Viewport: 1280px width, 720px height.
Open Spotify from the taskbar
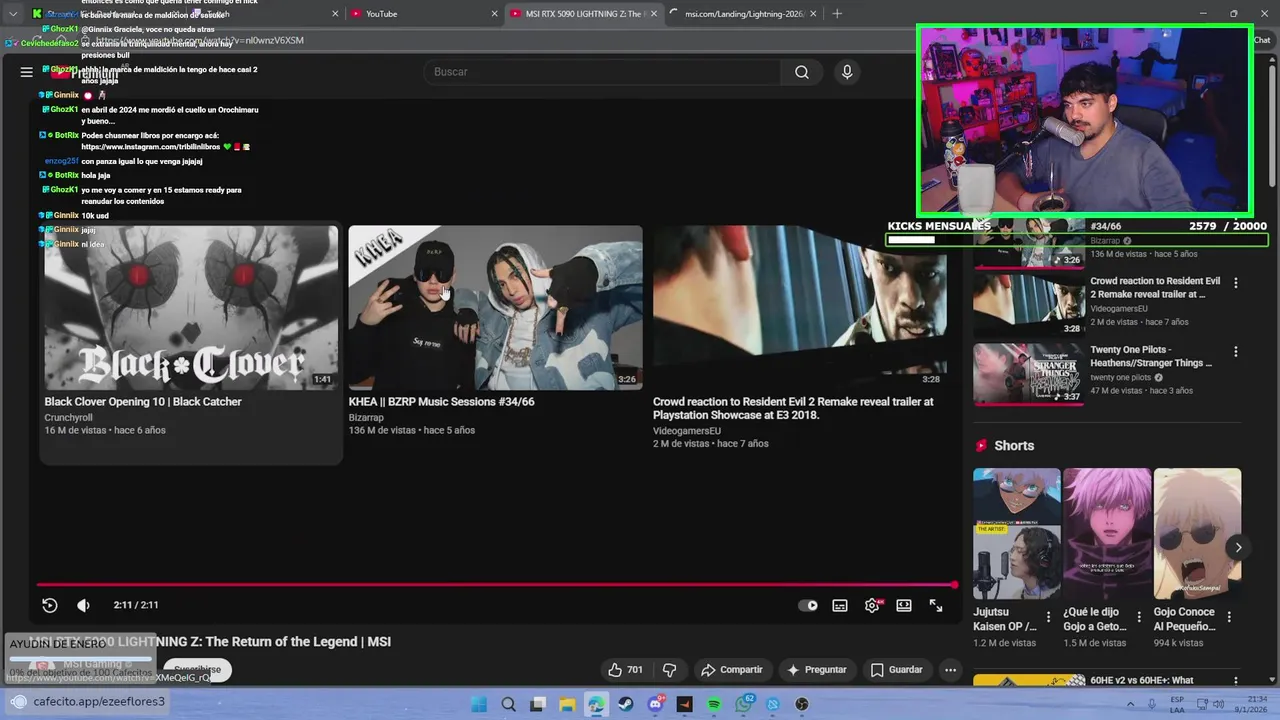714,704
